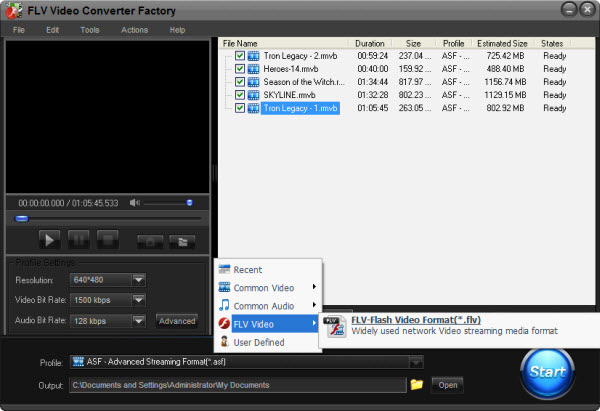Click the app logo in title bar

(13, 11)
